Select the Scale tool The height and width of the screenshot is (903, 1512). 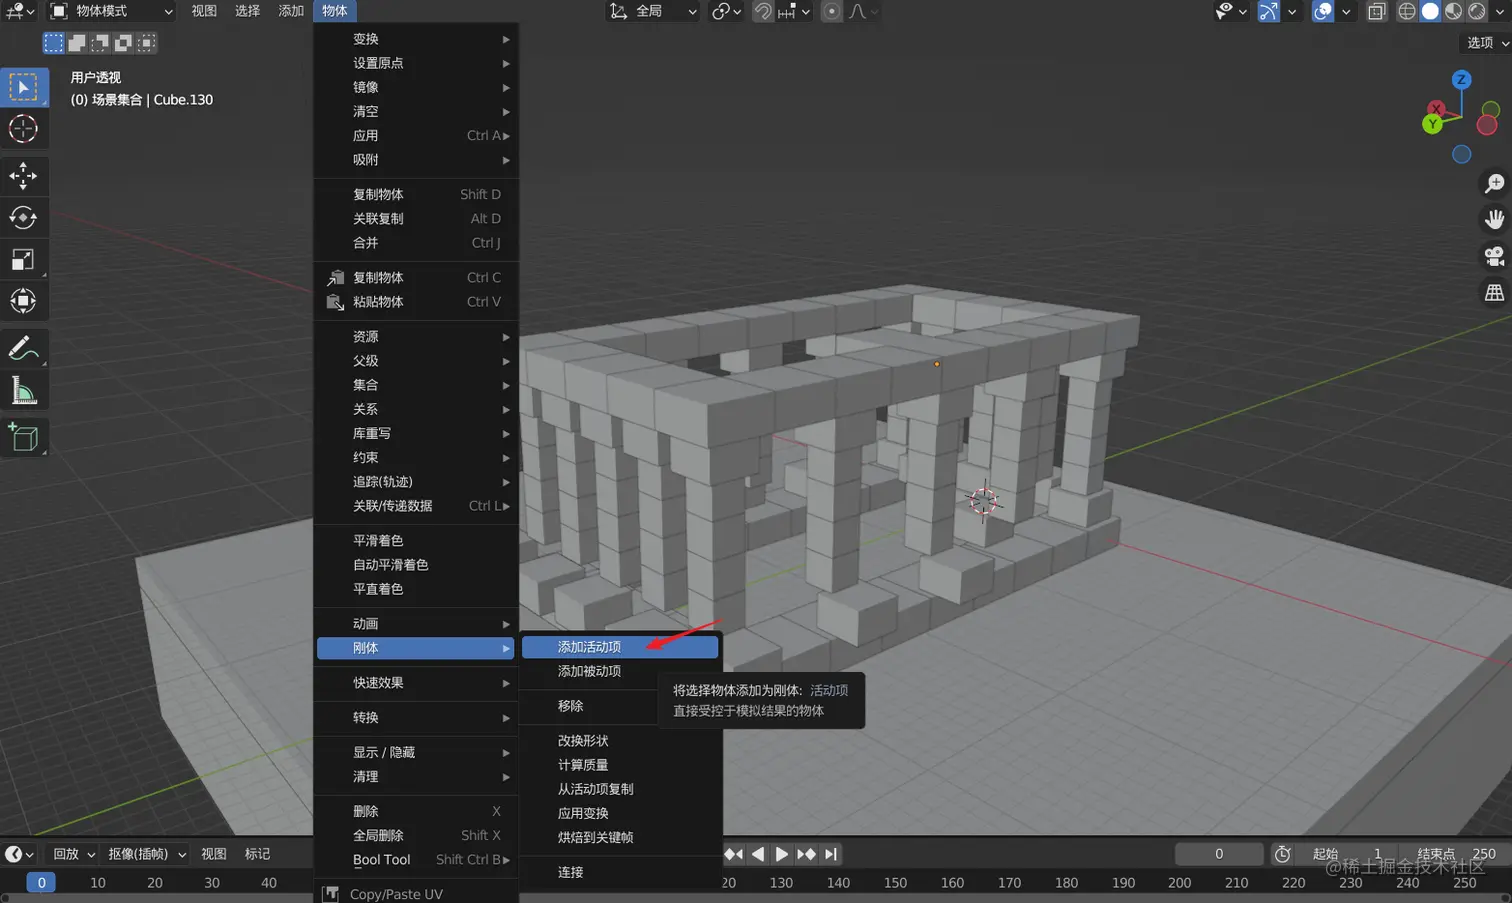[x=24, y=259]
